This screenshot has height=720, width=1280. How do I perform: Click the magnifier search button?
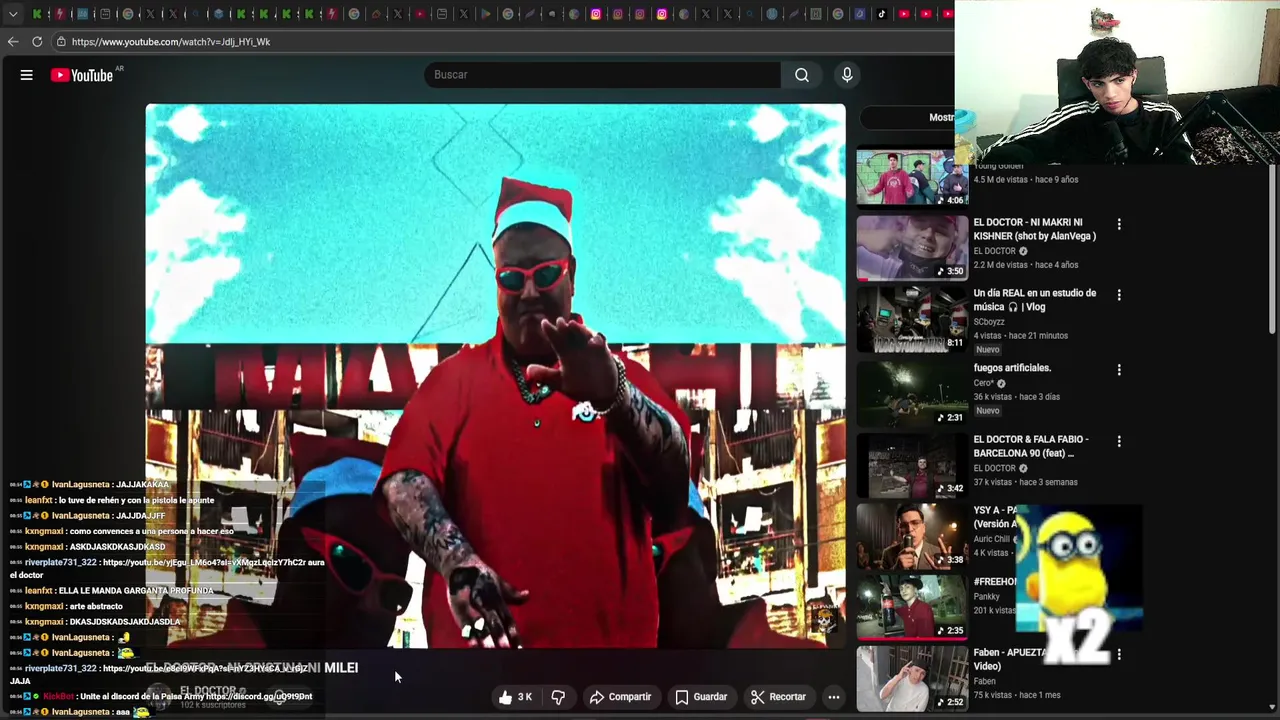tap(802, 75)
